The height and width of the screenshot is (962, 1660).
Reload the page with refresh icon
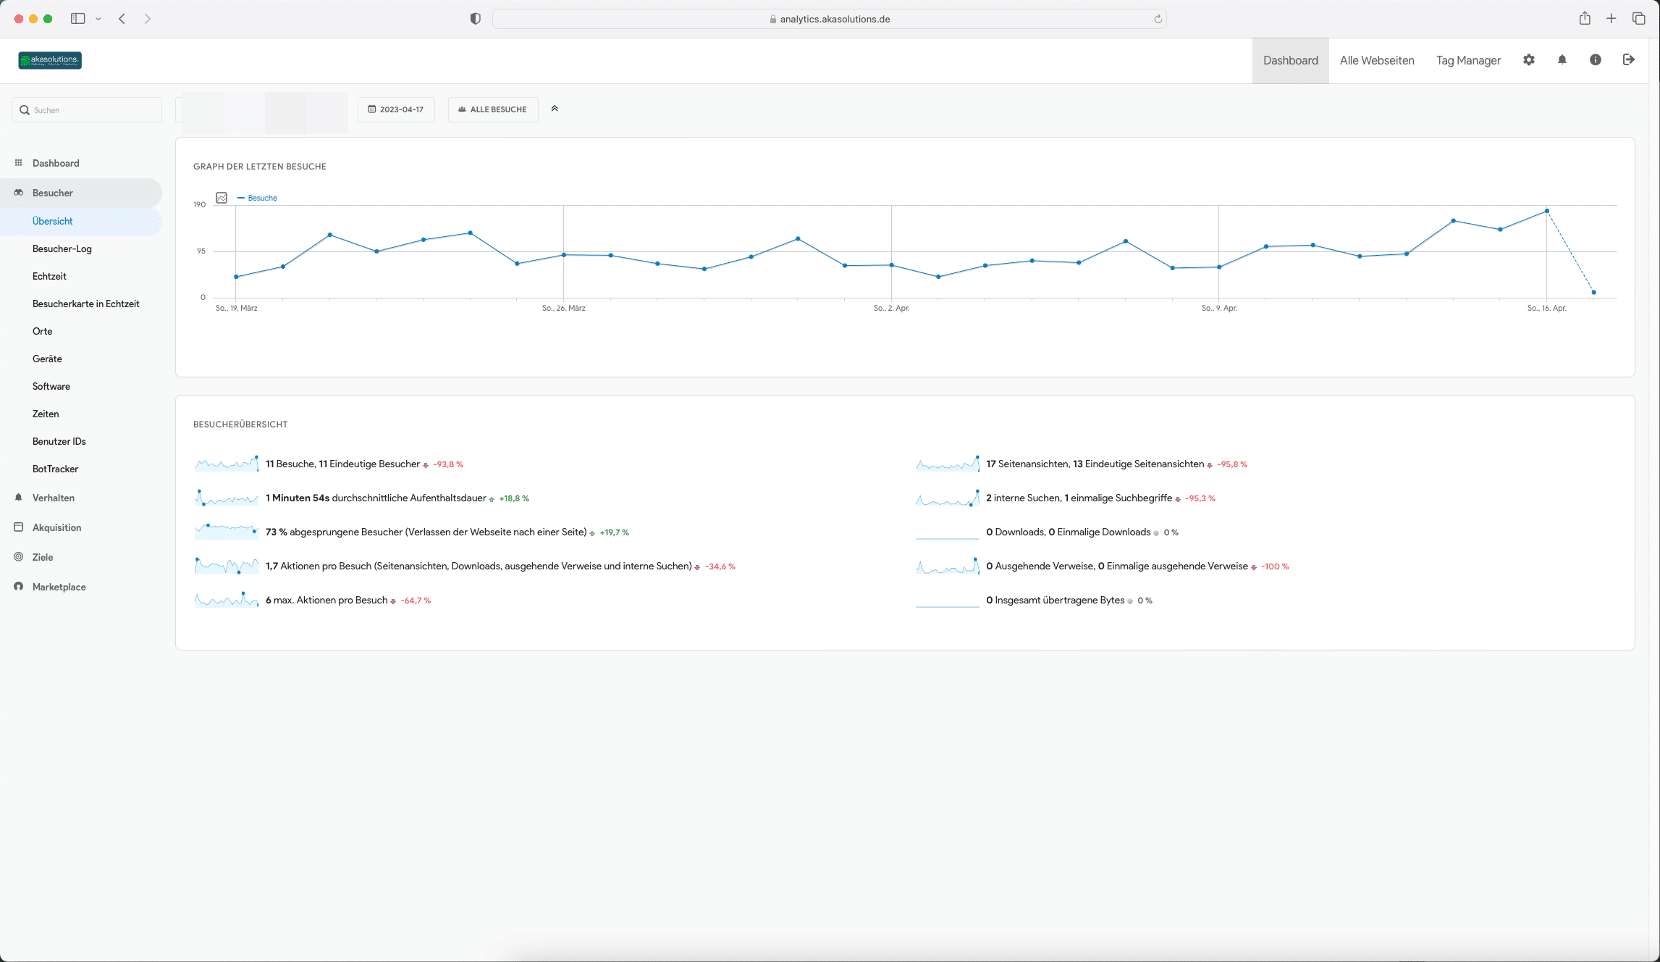1158,19
